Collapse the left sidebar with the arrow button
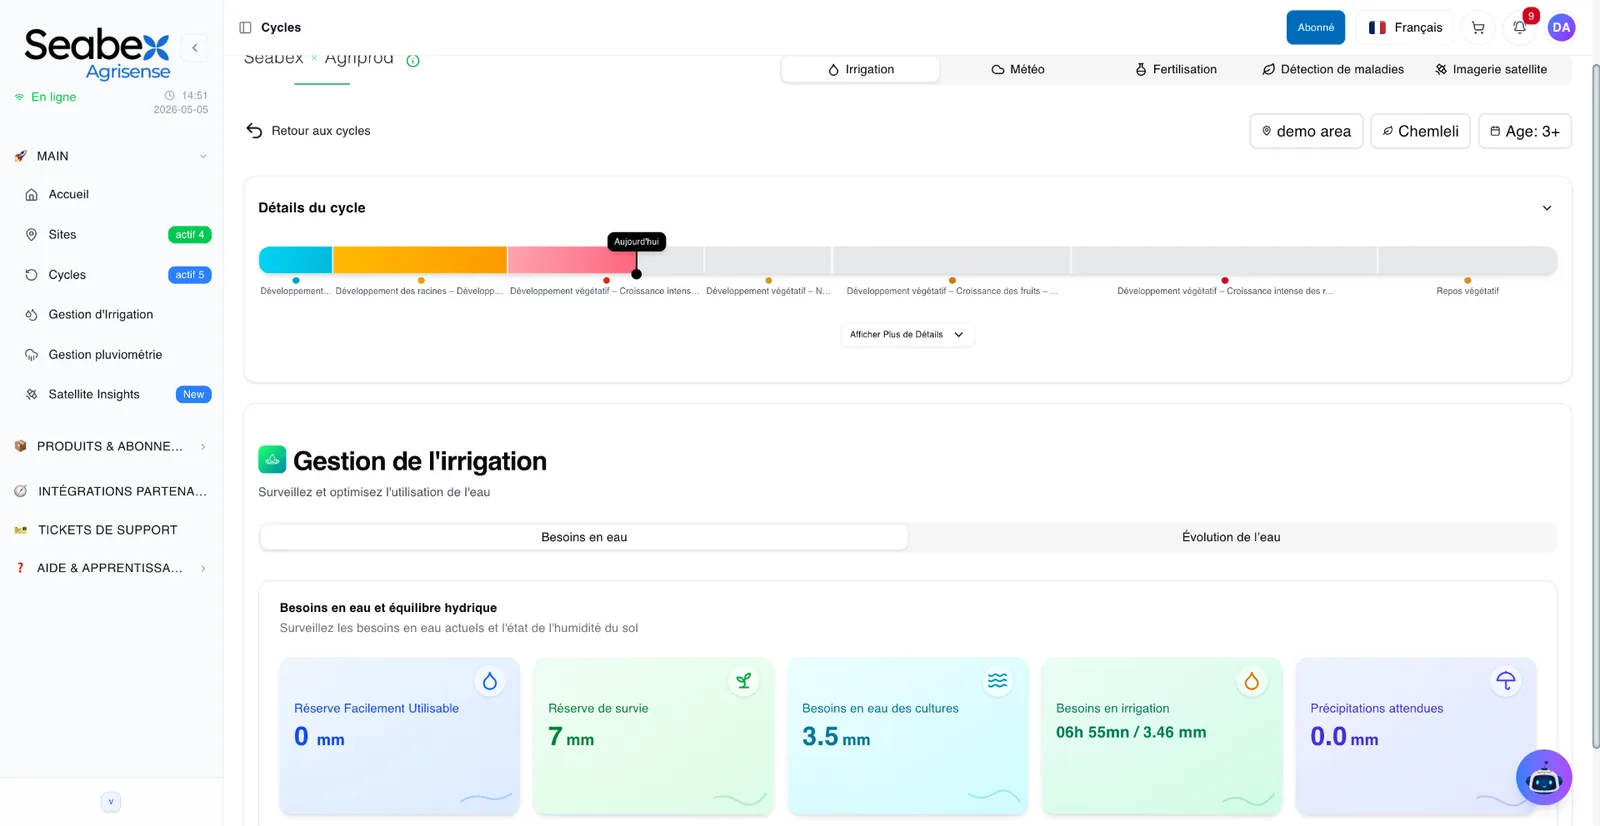This screenshot has width=1600, height=826. tap(195, 48)
